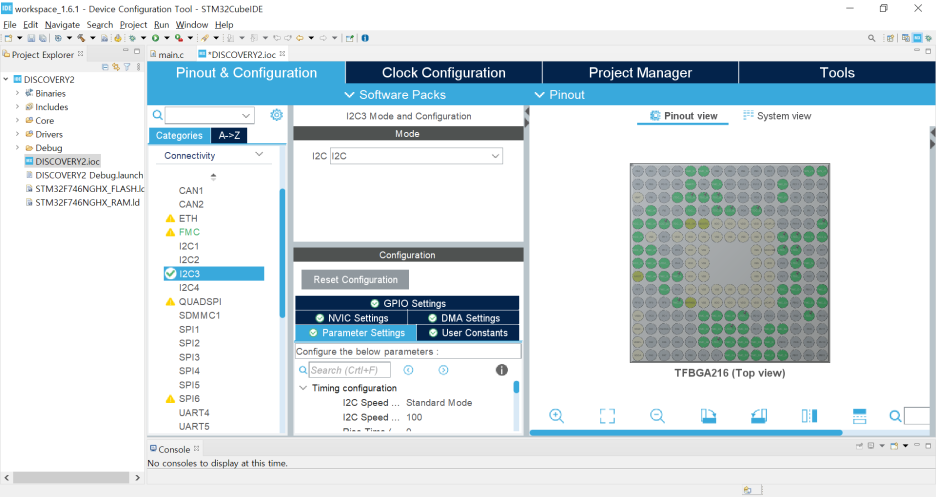This screenshot has width=936, height=497.
Task: Click the New file toolbar icon
Action: (8, 38)
